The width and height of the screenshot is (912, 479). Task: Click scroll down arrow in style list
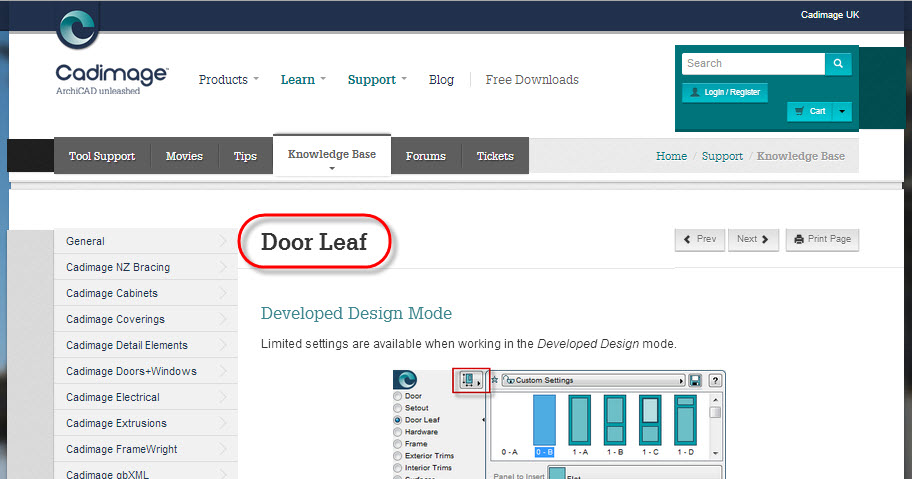pos(715,453)
